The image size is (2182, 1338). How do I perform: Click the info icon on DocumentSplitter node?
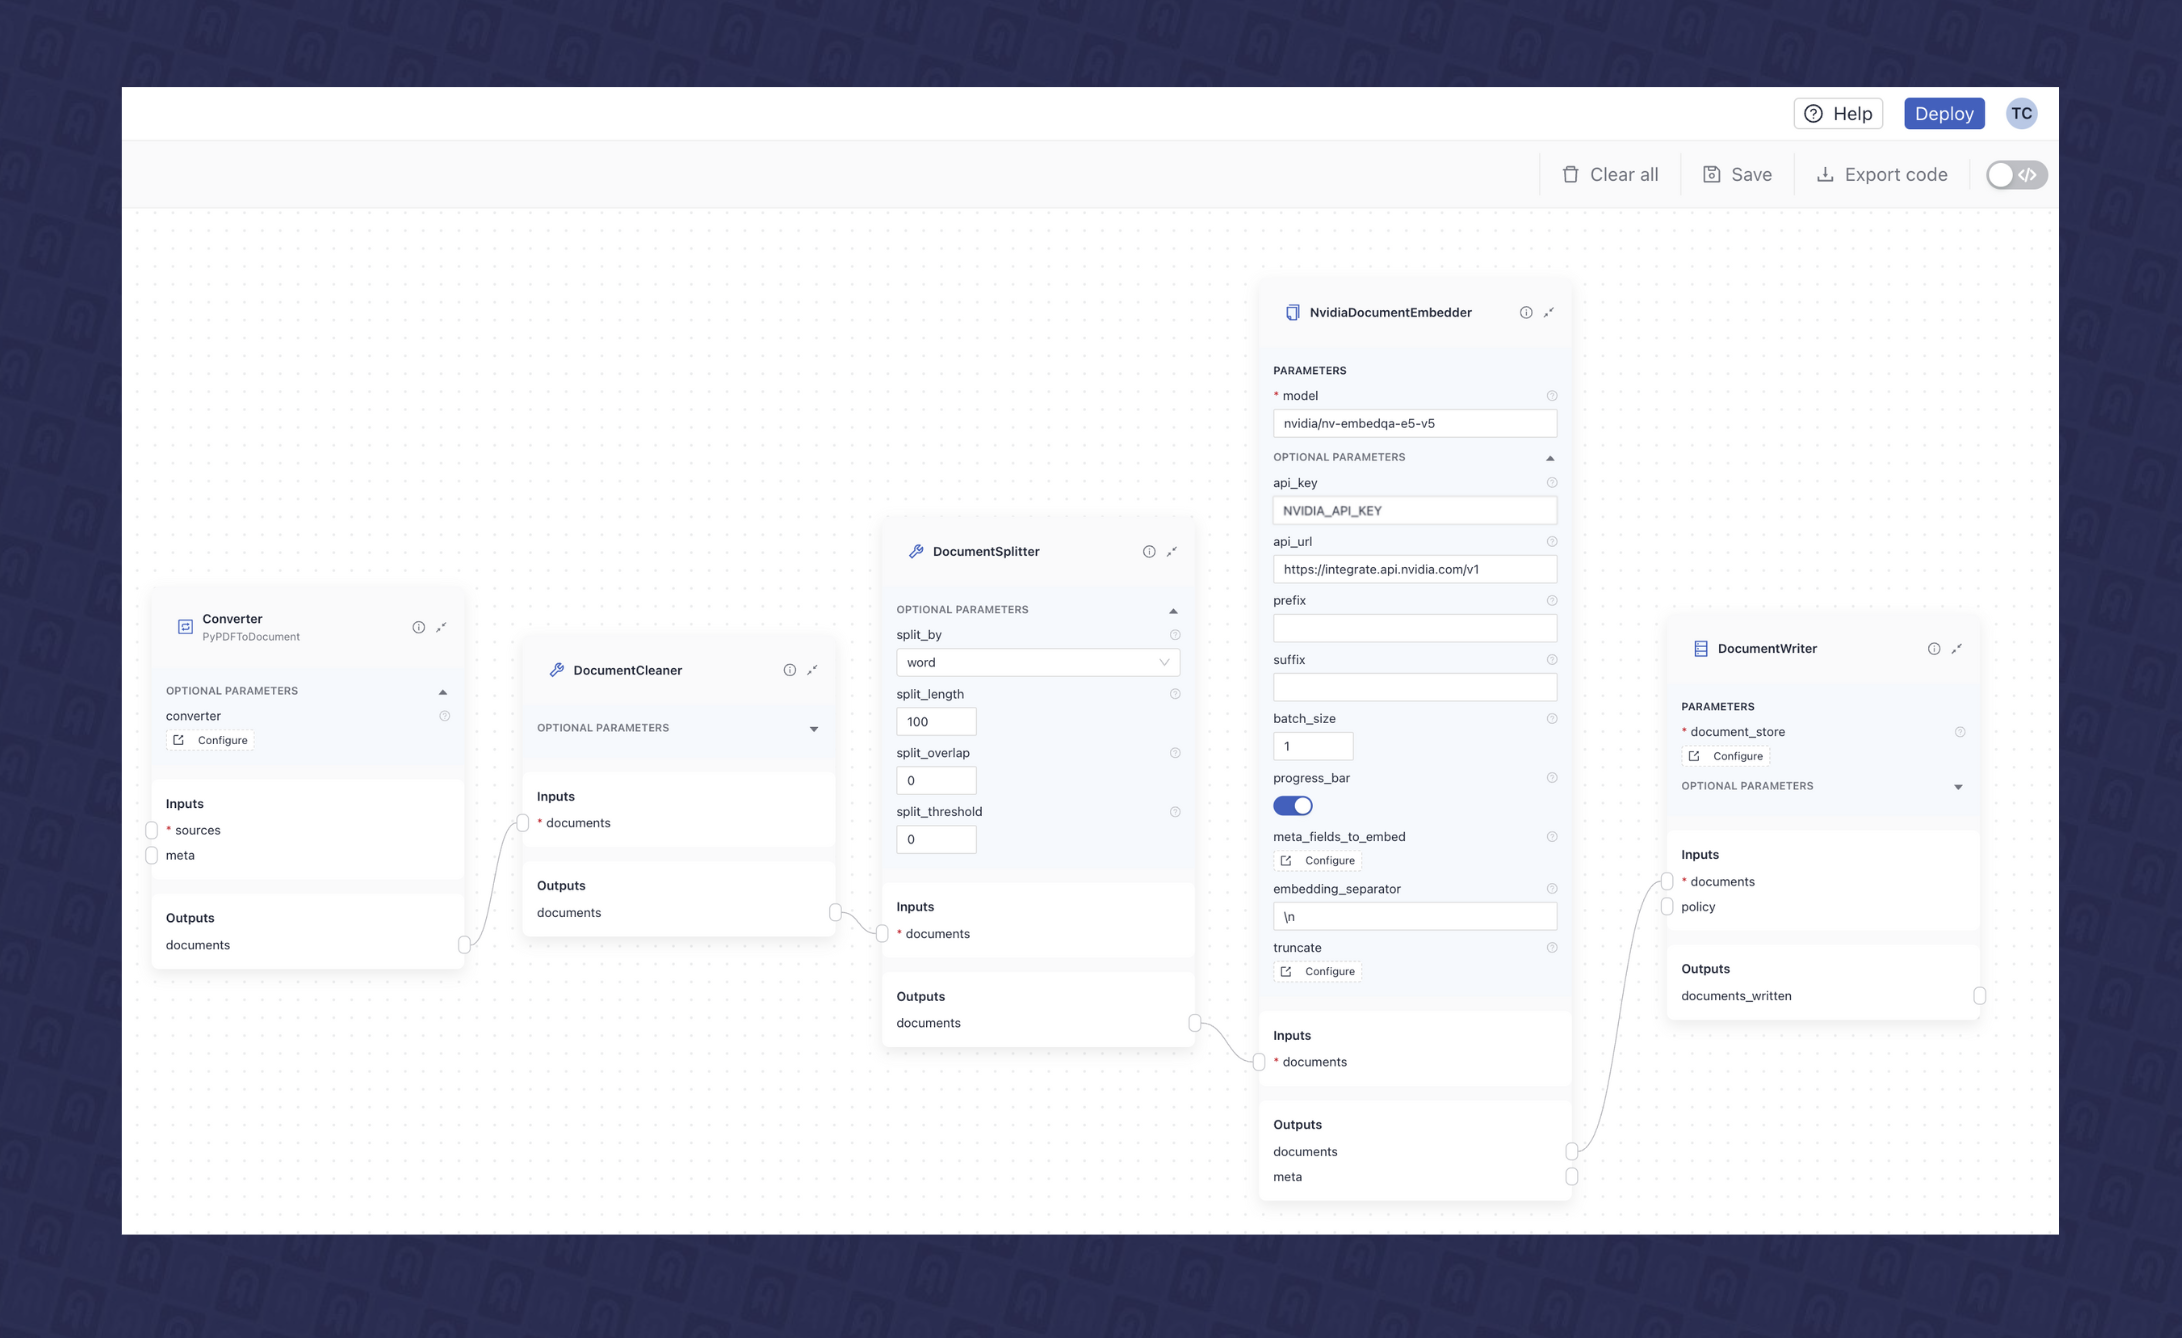(x=1149, y=552)
